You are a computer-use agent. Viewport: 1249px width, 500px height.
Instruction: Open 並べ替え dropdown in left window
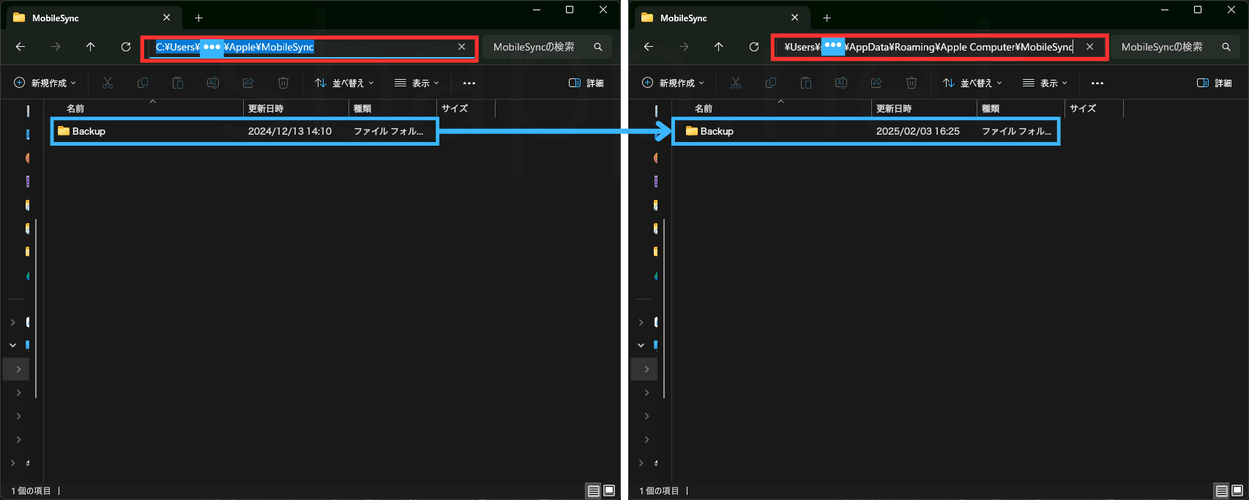click(x=345, y=83)
